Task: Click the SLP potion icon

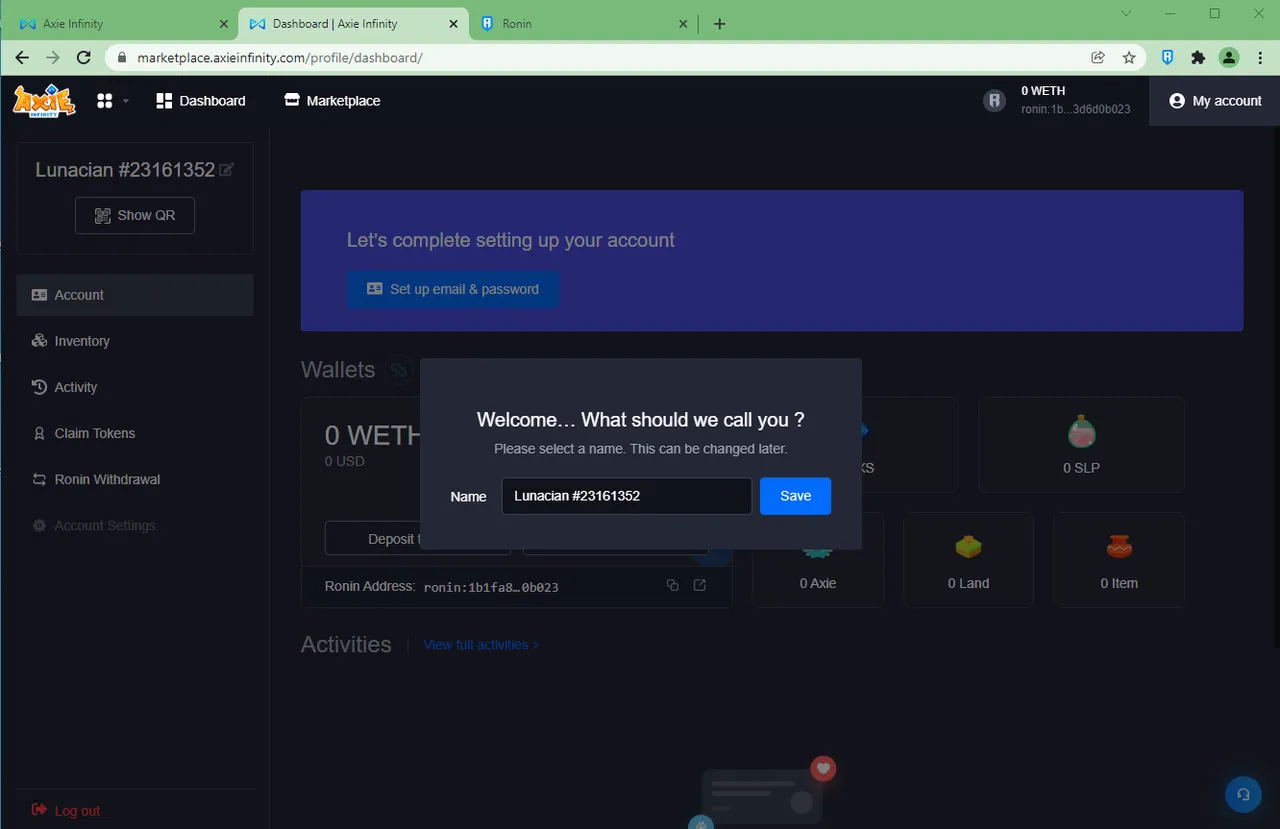Action: point(1081,432)
